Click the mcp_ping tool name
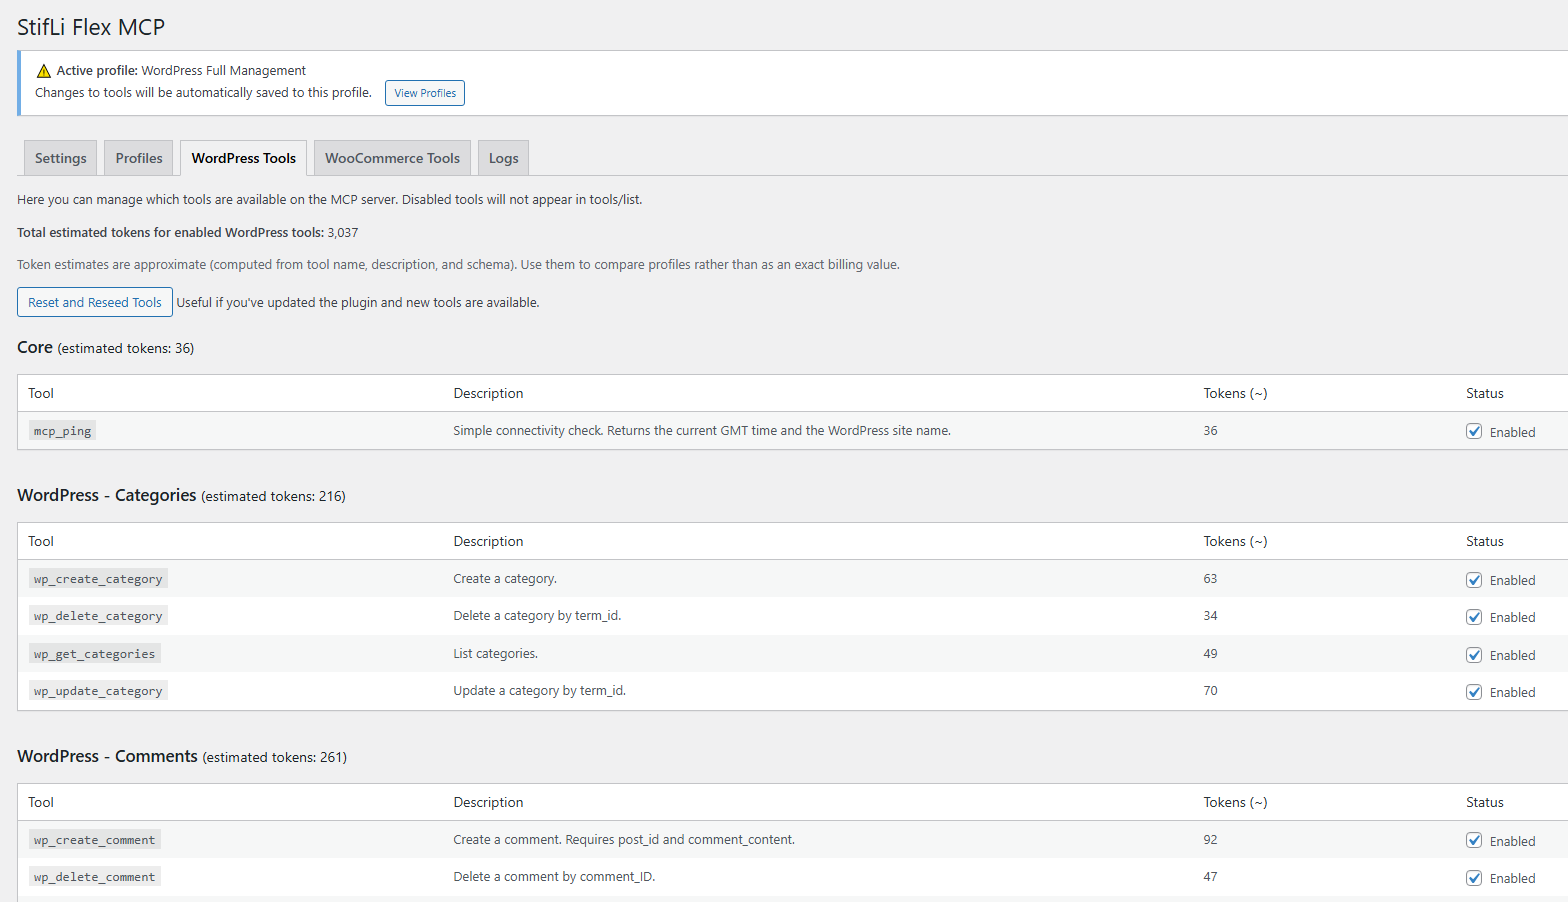 [x=62, y=431]
